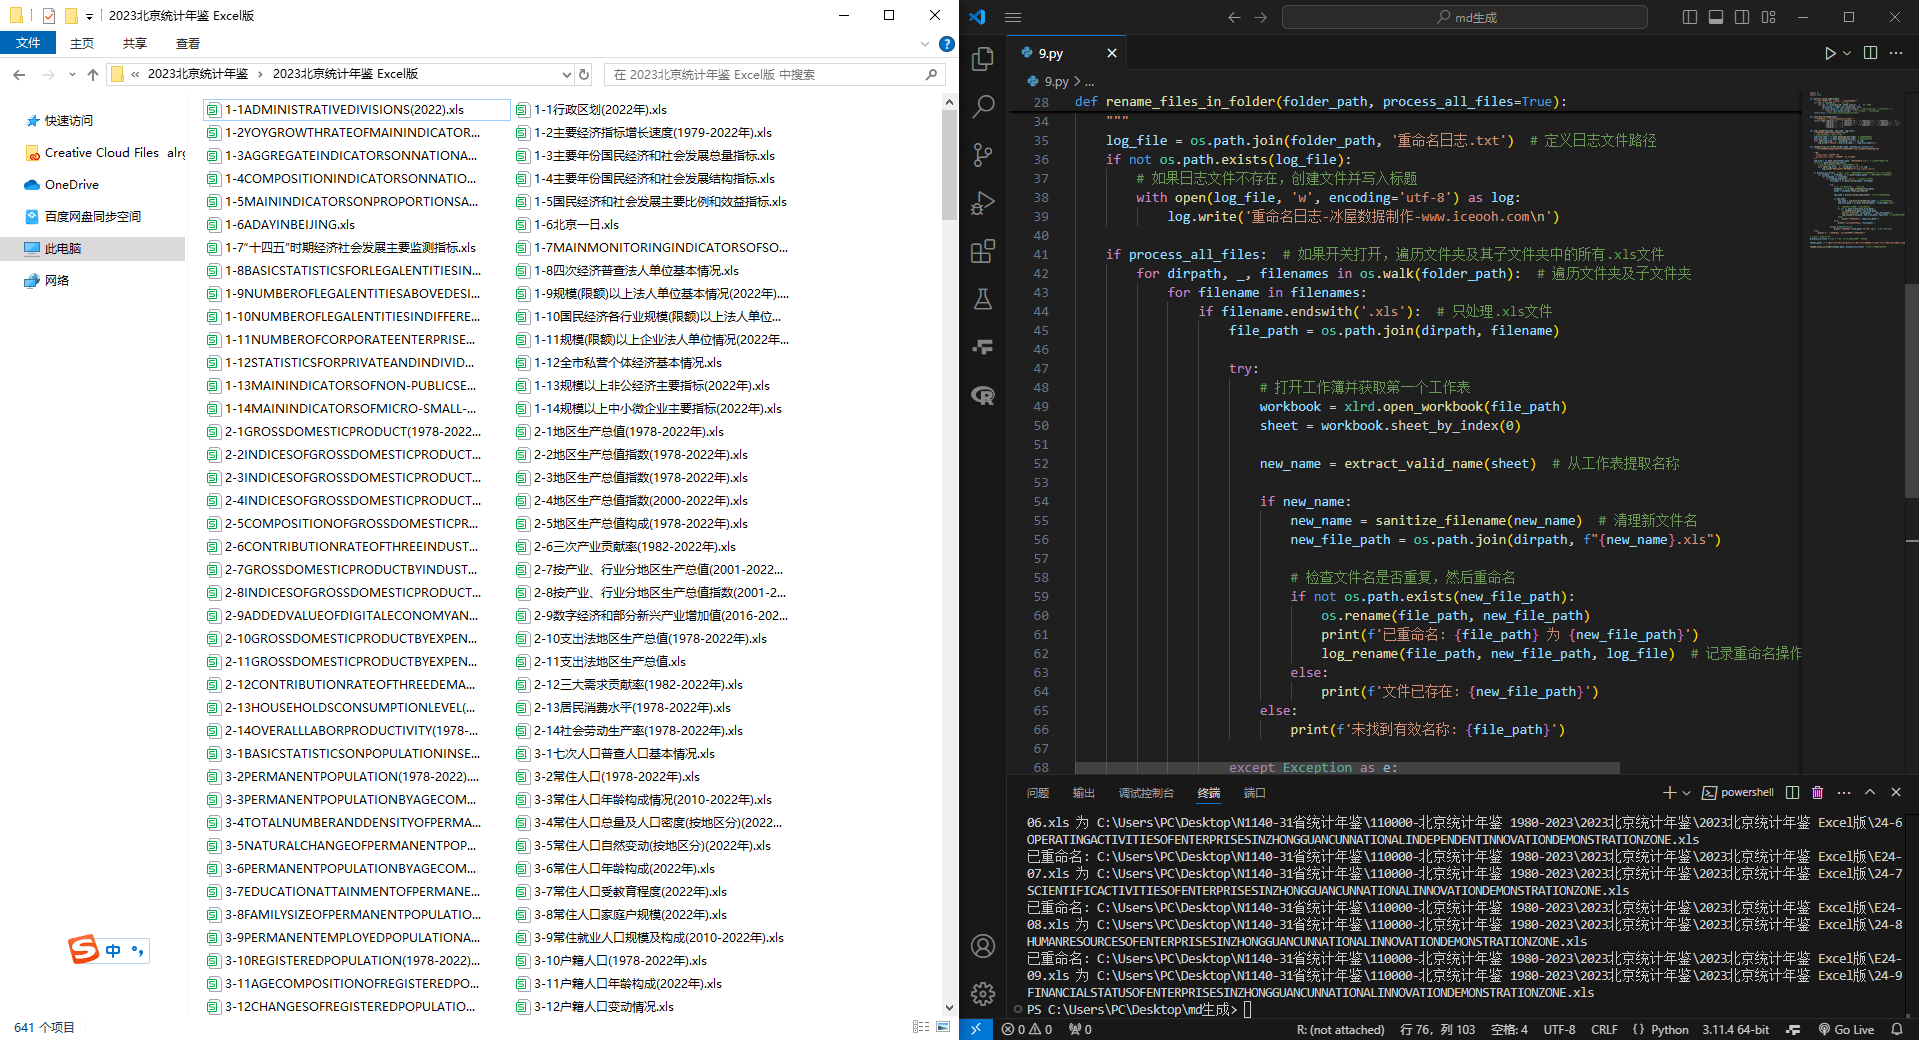Split the editor to the right
Viewport: 1919px width, 1040px height.
[x=1870, y=53]
